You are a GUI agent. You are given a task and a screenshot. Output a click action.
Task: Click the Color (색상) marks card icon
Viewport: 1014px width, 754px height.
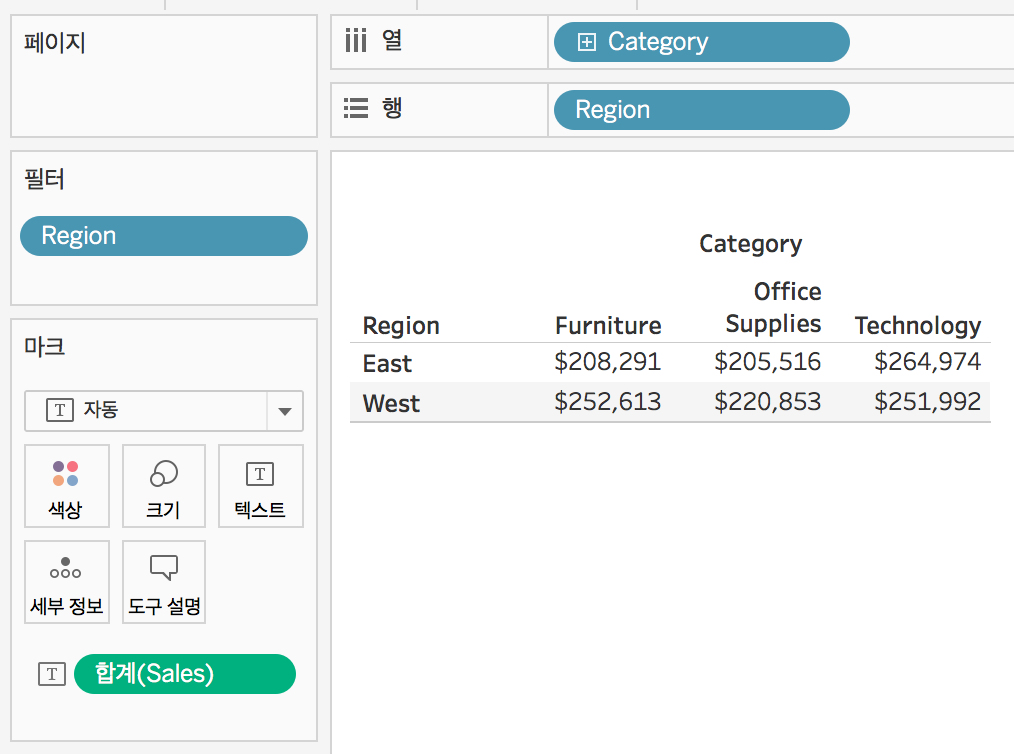tap(66, 486)
